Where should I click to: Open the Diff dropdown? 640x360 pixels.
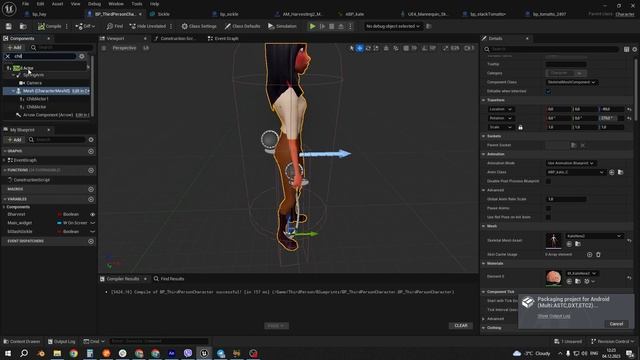tap(85, 26)
